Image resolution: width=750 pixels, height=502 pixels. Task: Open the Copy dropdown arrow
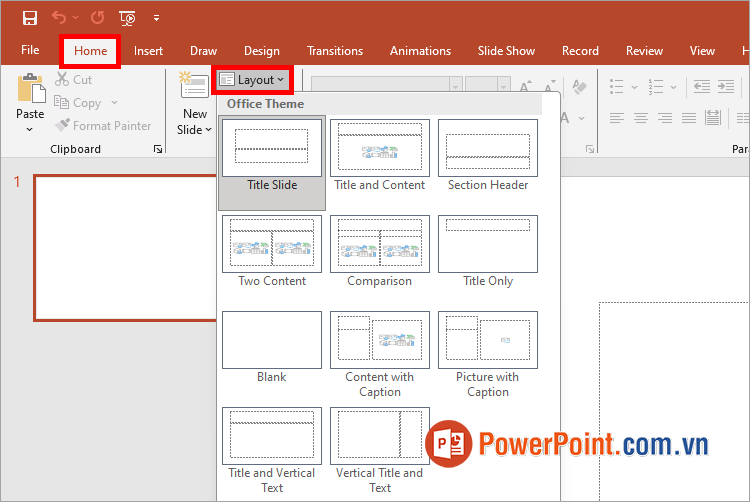[114, 102]
